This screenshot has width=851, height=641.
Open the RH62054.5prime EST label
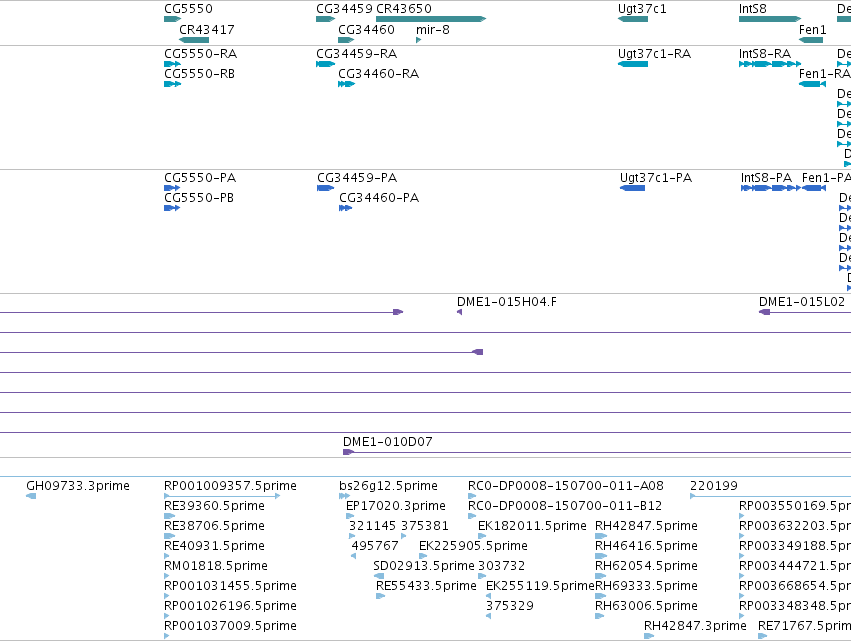point(646,566)
